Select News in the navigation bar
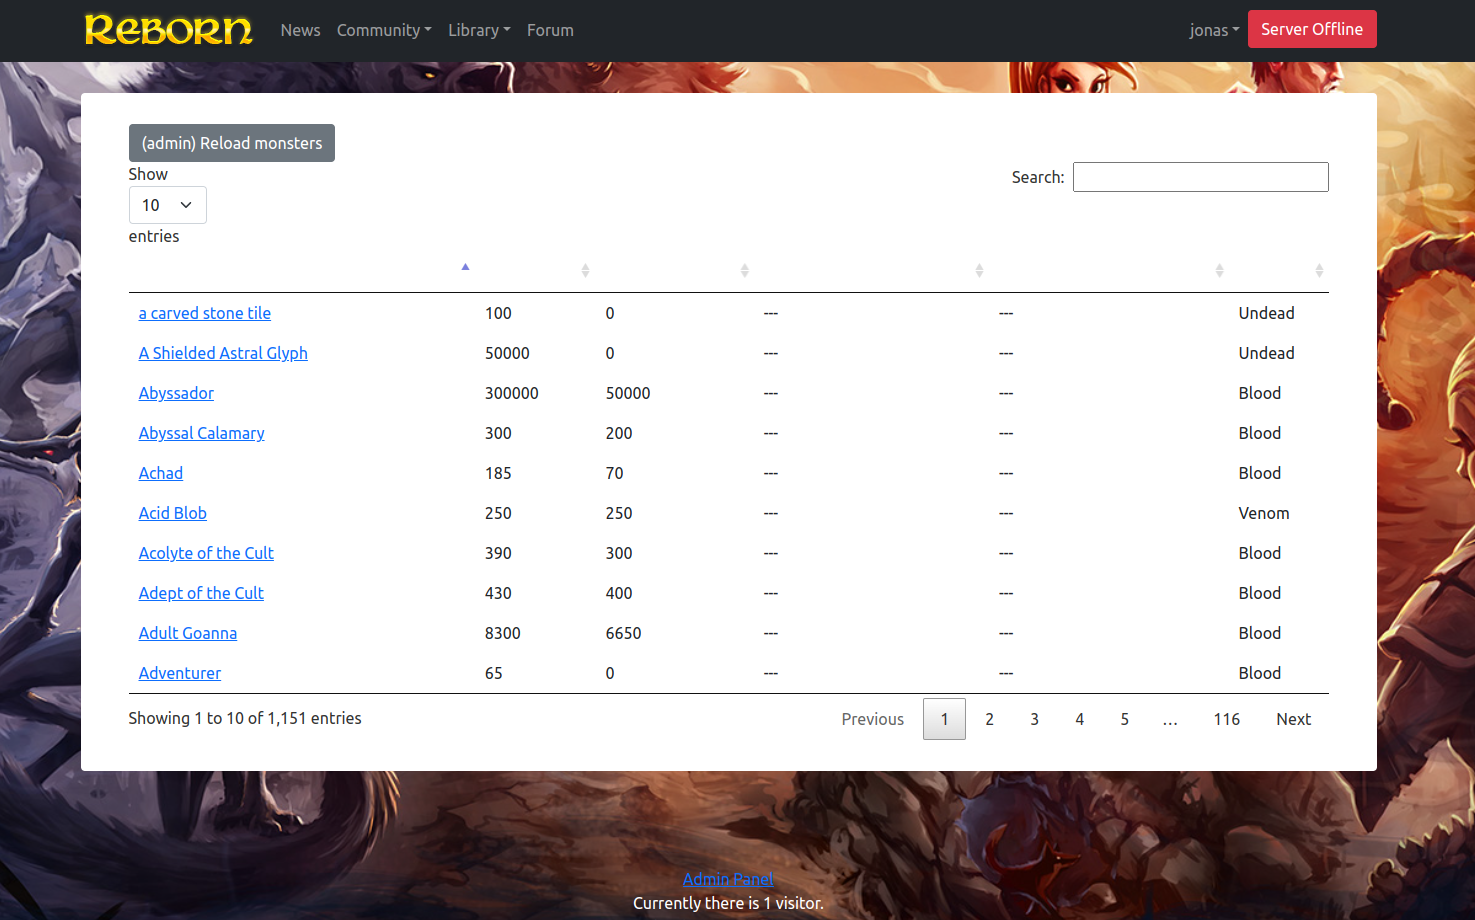Screen dimensions: 1475x920 (x=300, y=30)
